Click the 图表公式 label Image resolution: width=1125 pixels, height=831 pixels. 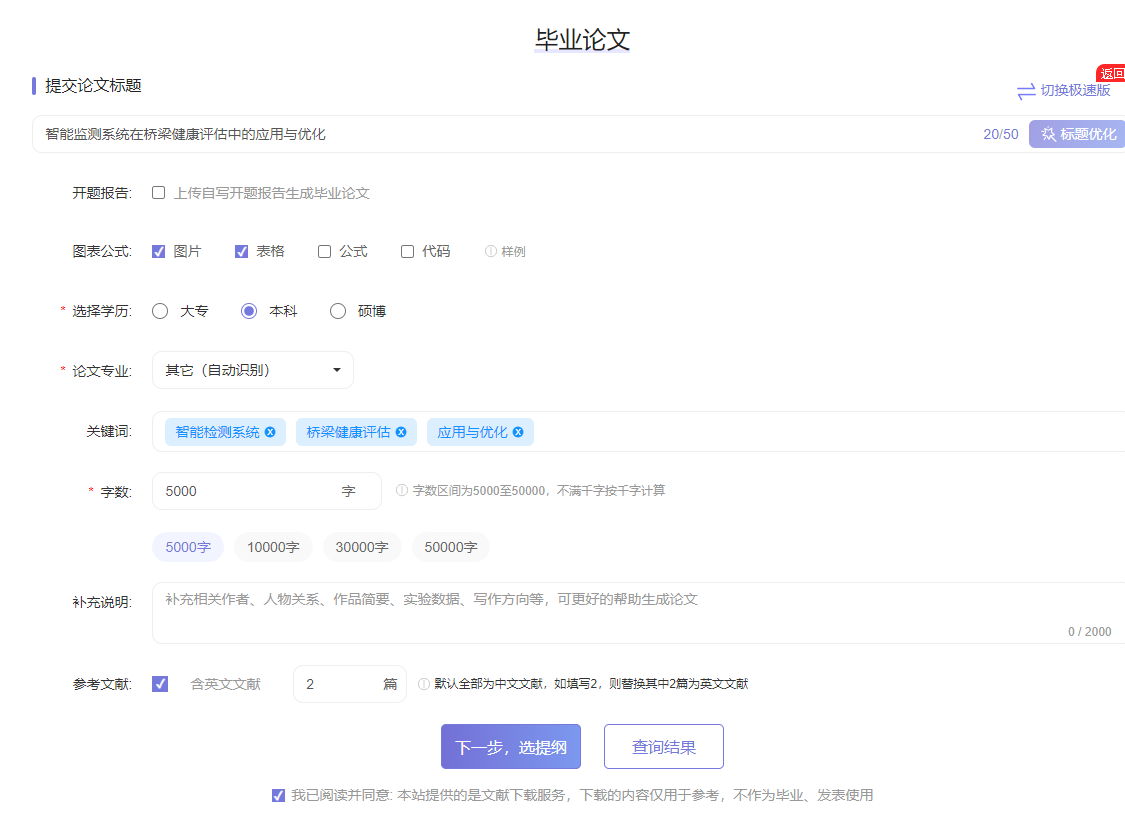click(102, 251)
